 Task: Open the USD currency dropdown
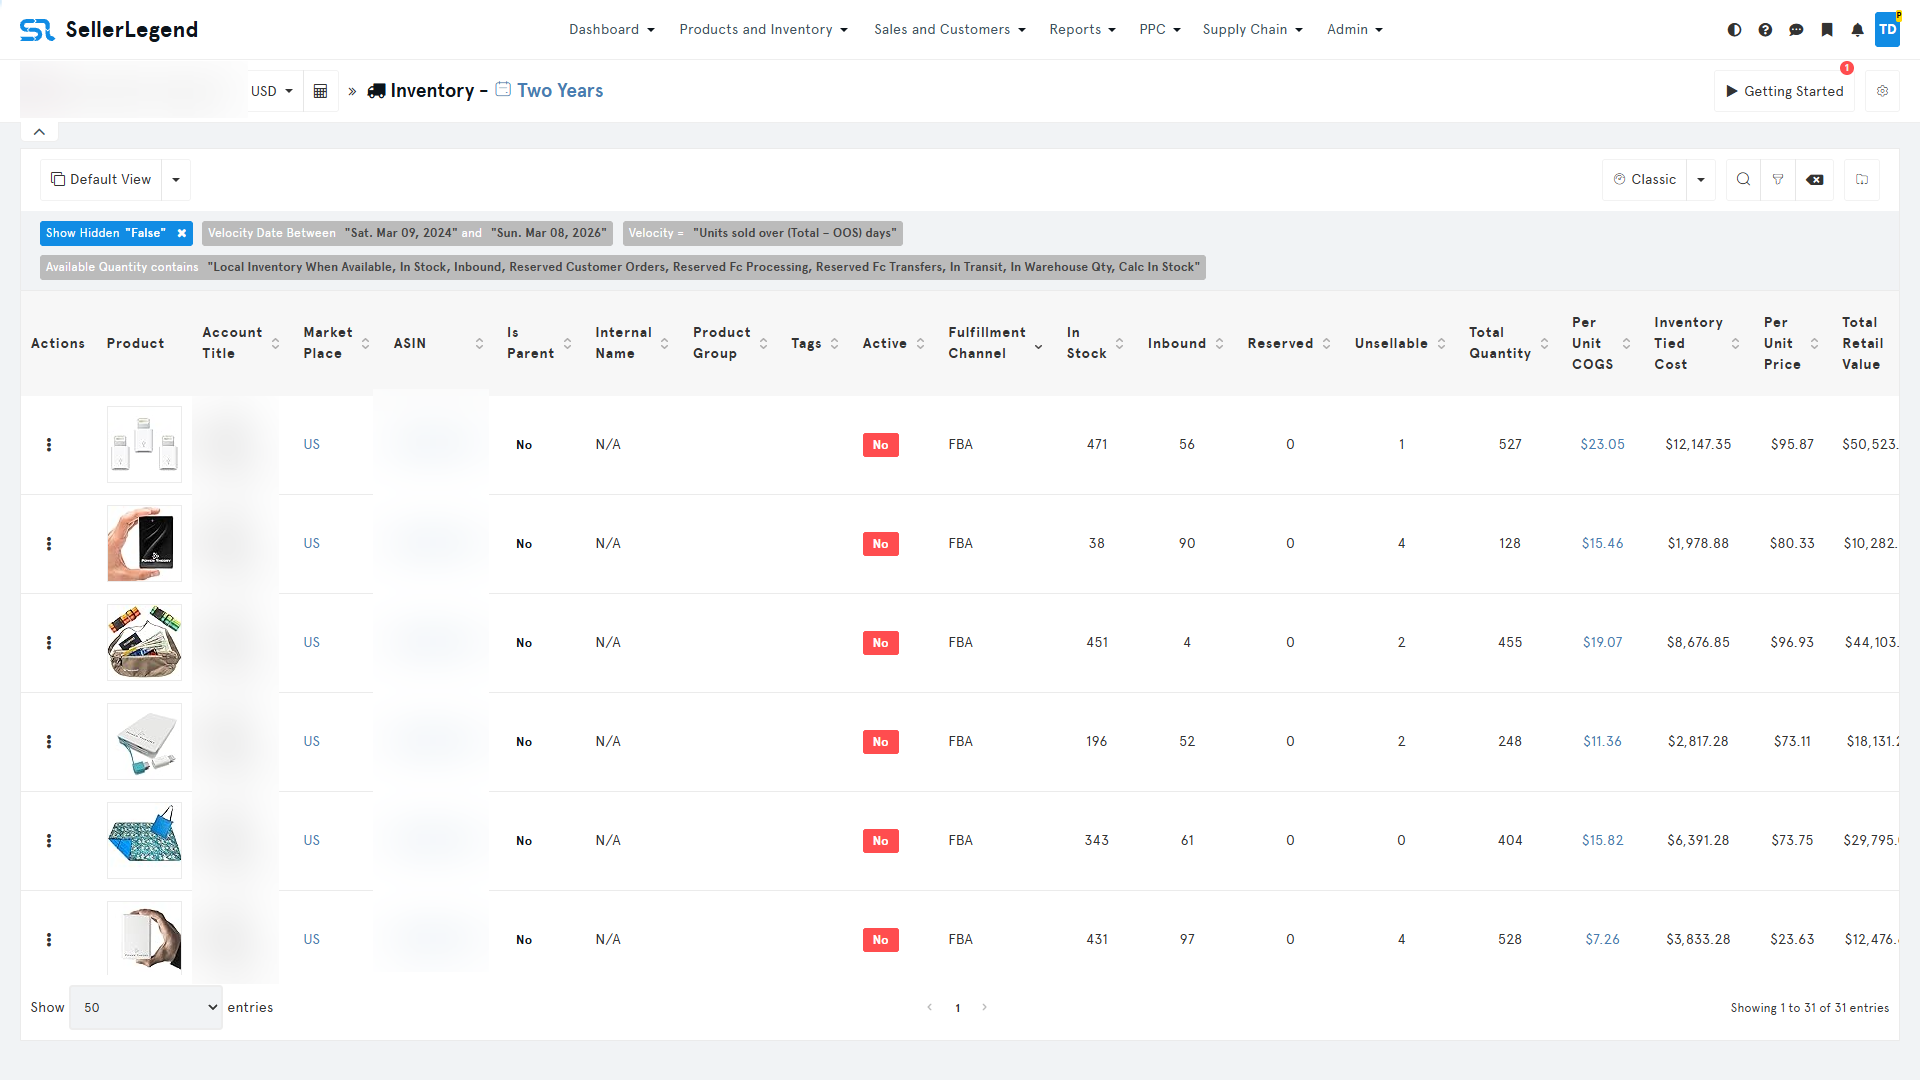272,90
